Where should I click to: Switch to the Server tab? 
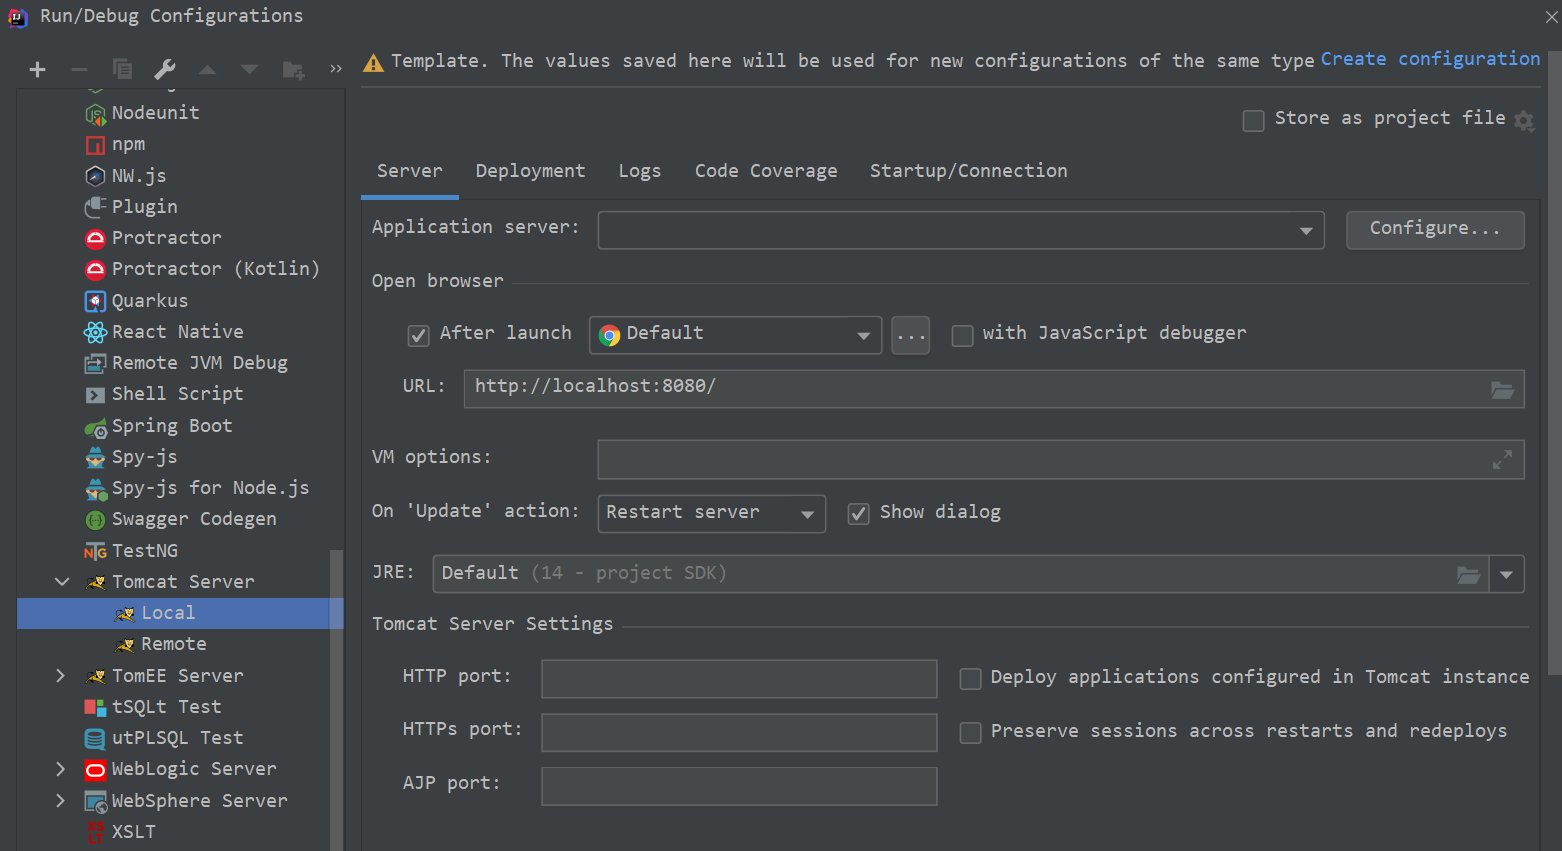(x=409, y=171)
